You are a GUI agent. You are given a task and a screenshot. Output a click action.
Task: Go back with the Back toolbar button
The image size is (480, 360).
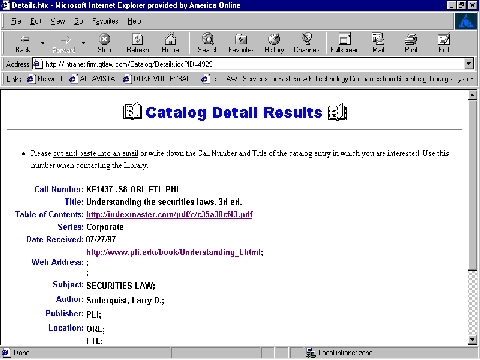tap(23, 43)
